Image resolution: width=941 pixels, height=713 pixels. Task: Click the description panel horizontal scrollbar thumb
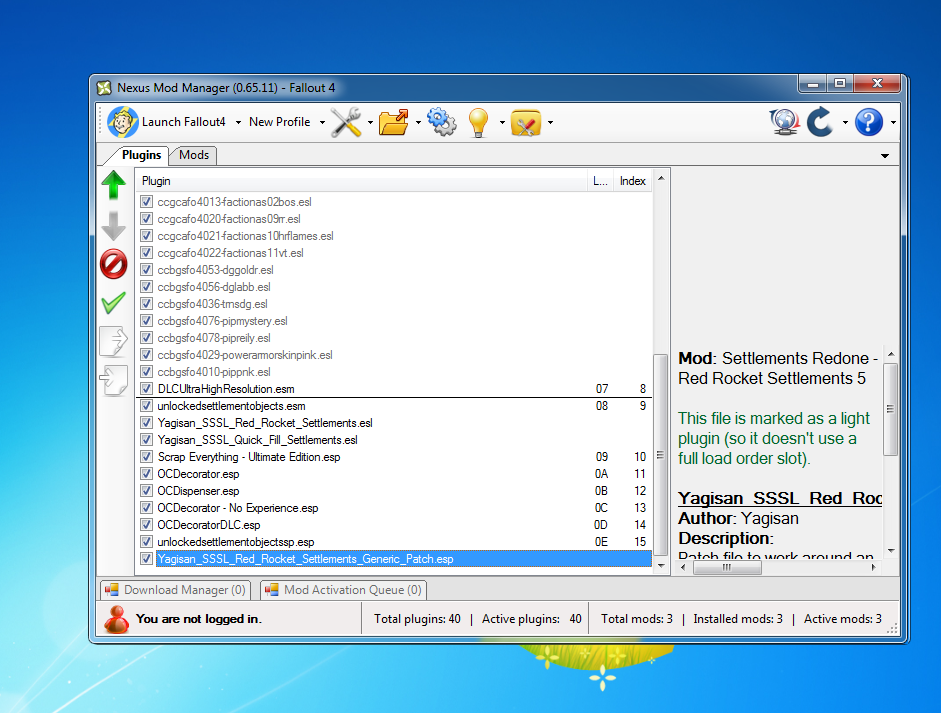(727, 567)
